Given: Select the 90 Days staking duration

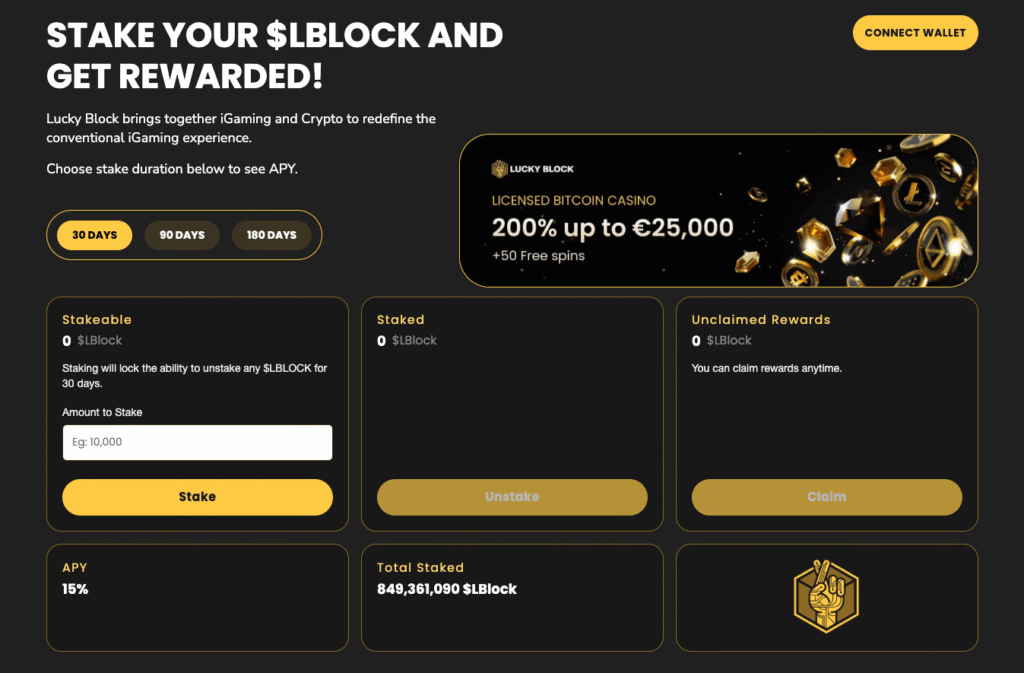Looking at the screenshot, I should pos(182,235).
